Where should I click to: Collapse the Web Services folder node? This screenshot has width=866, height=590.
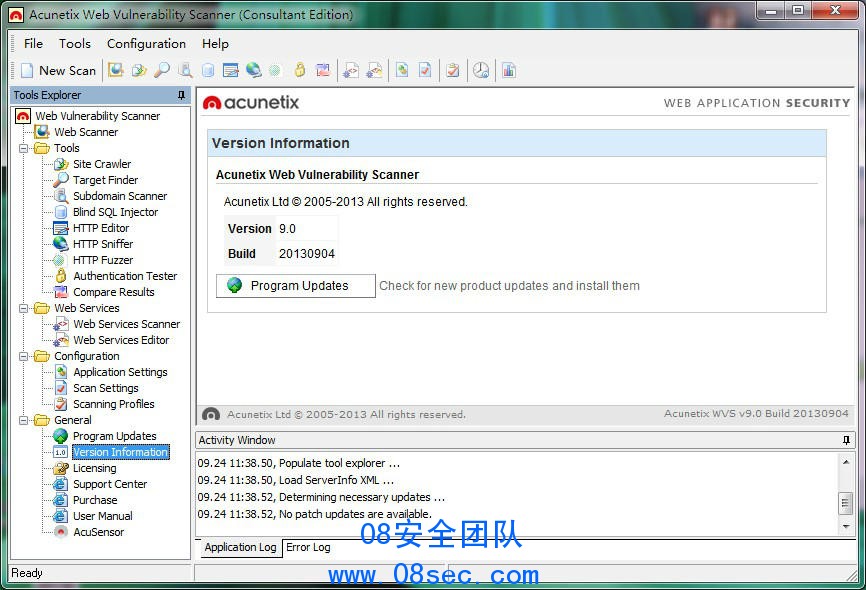23,308
